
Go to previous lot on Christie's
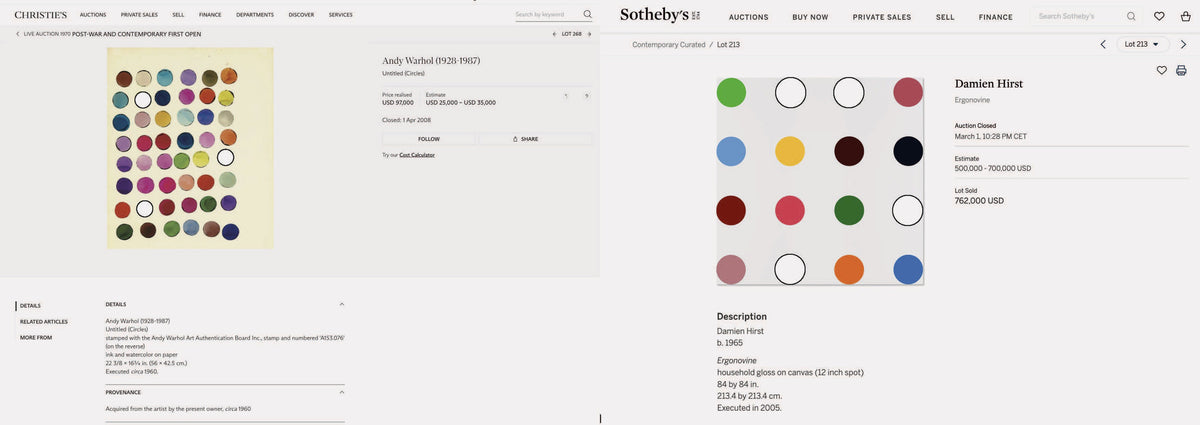click(554, 34)
